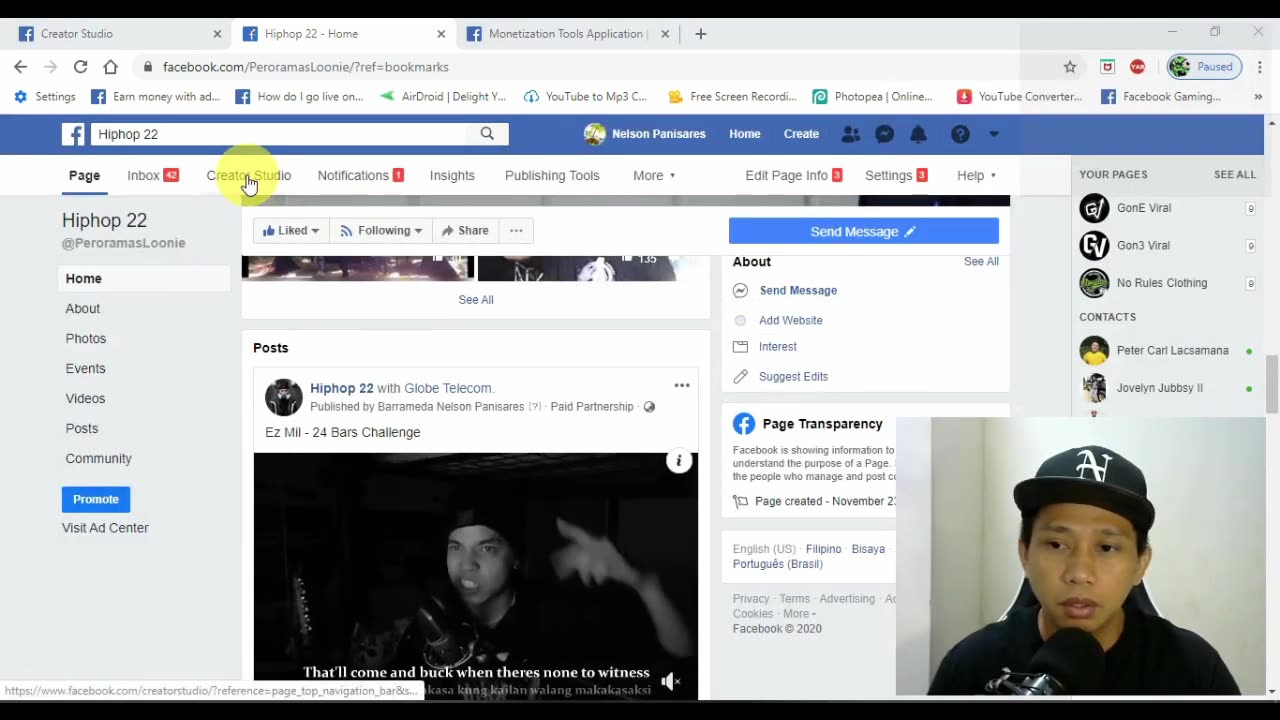
Task: Close the Hiphop 22 browser tab
Action: pyautogui.click(x=441, y=34)
